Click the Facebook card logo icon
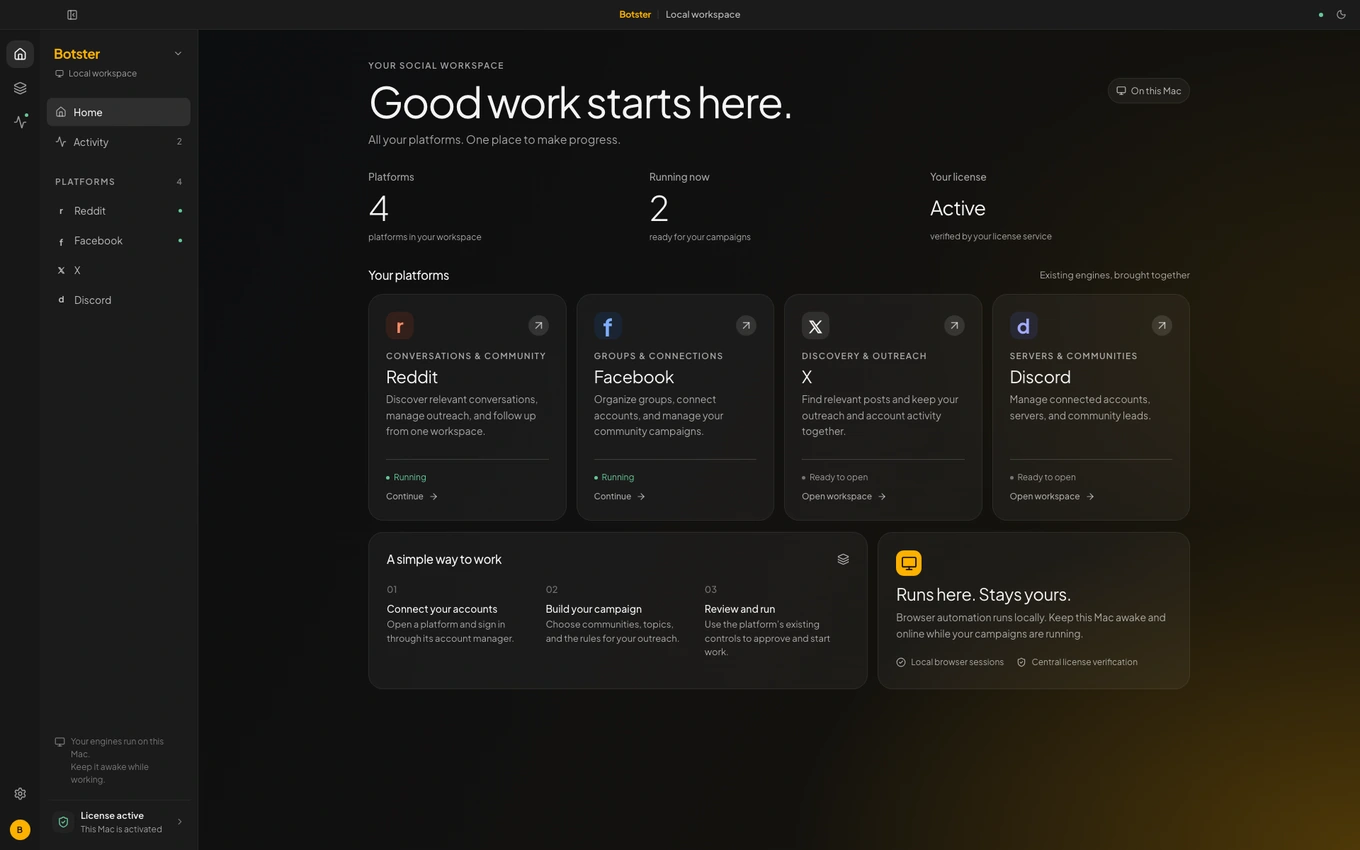The height and width of the screenshot is (850, 1360). tap(608, 326)
